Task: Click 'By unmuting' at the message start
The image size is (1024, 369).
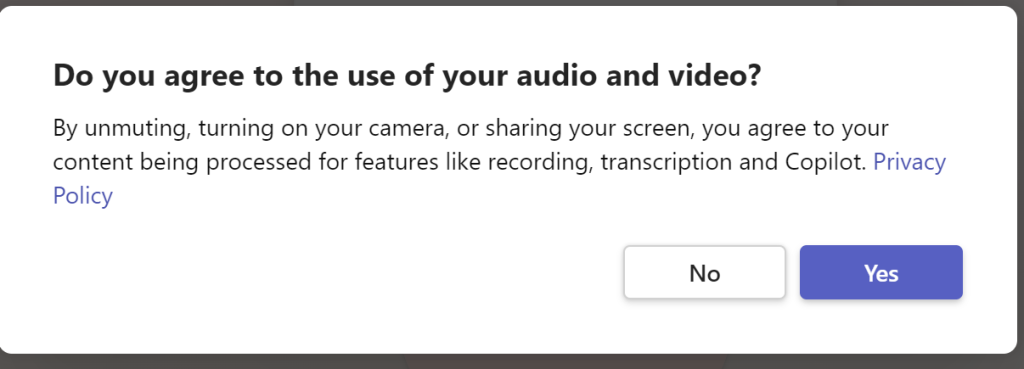Action: [x=122, y=128]
